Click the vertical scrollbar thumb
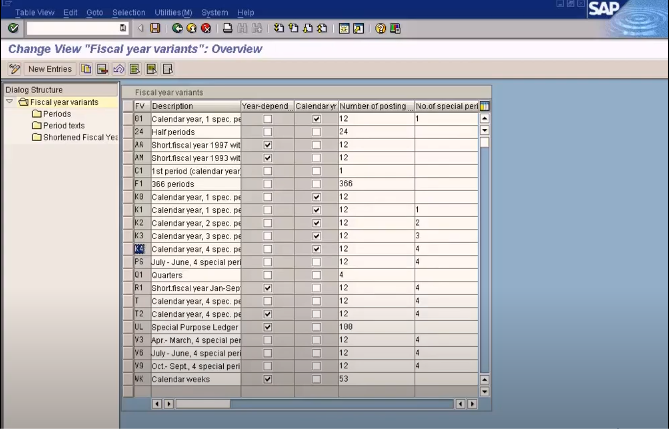Viewport: 669px width, 429px height. tap(485, 143)
